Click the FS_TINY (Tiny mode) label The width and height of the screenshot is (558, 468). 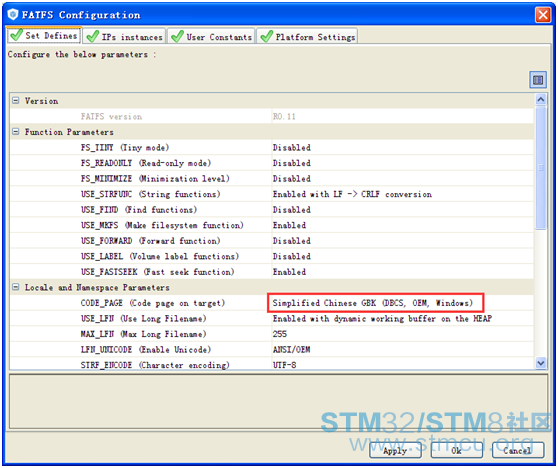125,147
